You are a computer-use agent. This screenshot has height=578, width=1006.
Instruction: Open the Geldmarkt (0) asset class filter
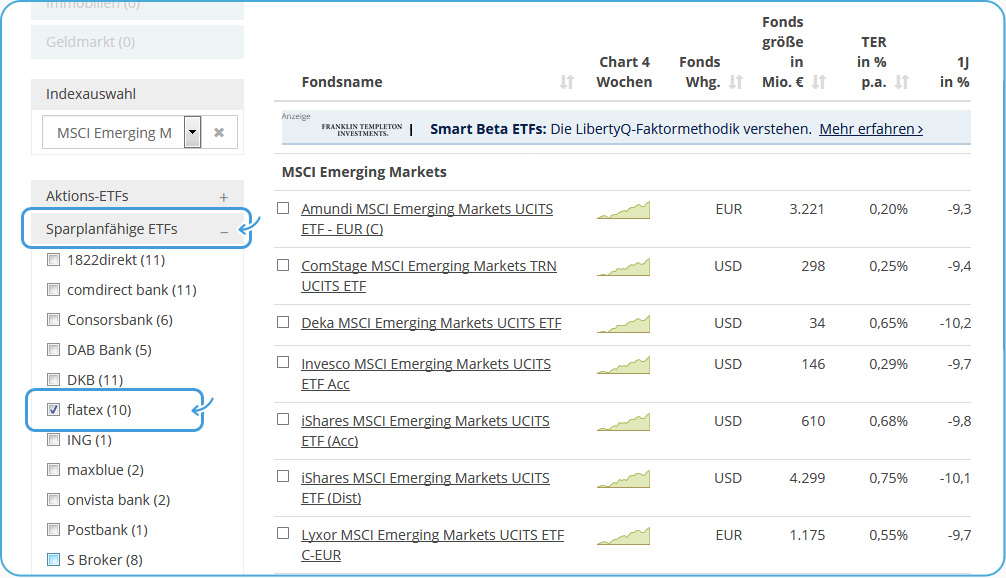pyautogui.click(x=137, y=42)
